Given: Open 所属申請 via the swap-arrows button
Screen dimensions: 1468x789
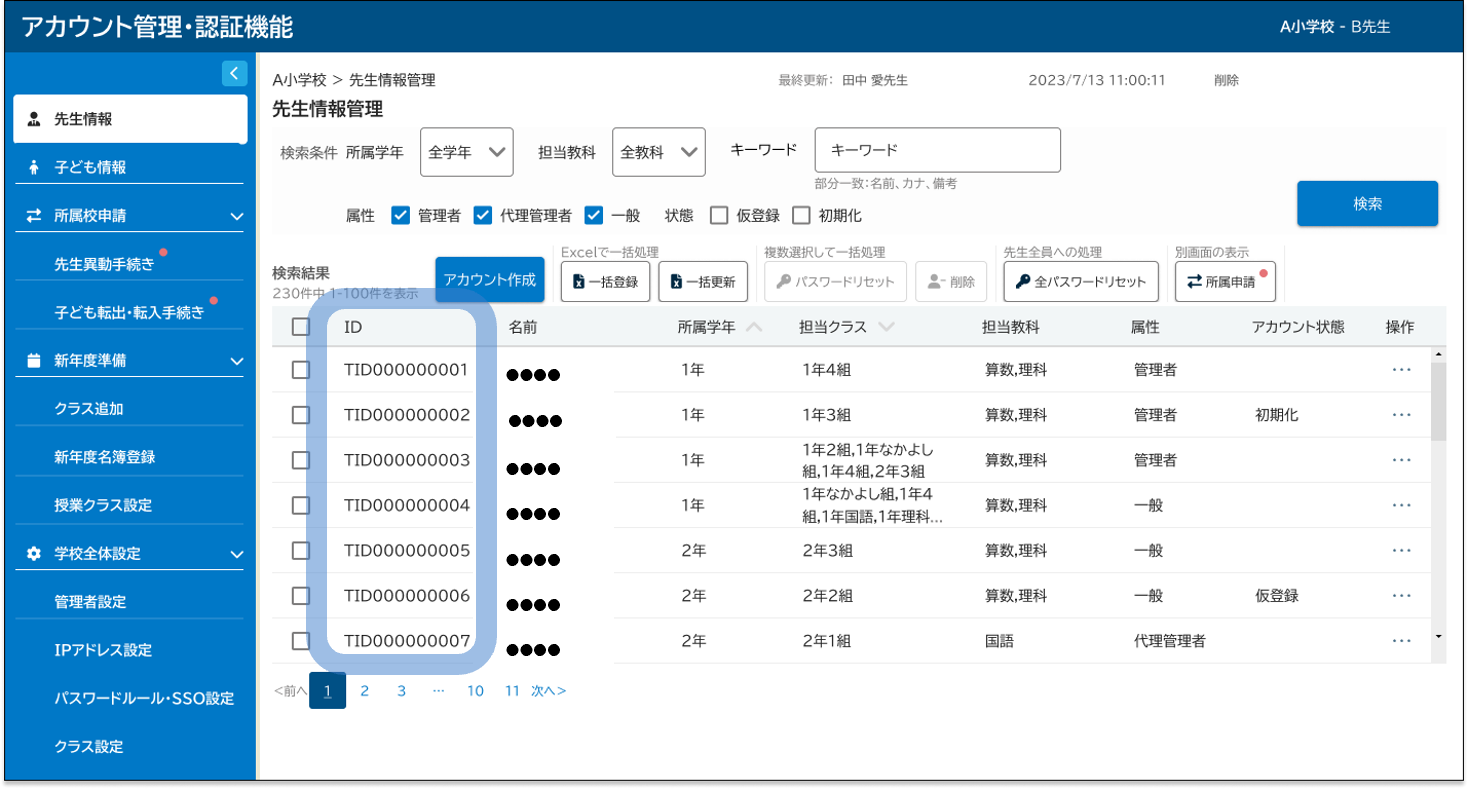Looking at the screenshot, I should 1225,282.
